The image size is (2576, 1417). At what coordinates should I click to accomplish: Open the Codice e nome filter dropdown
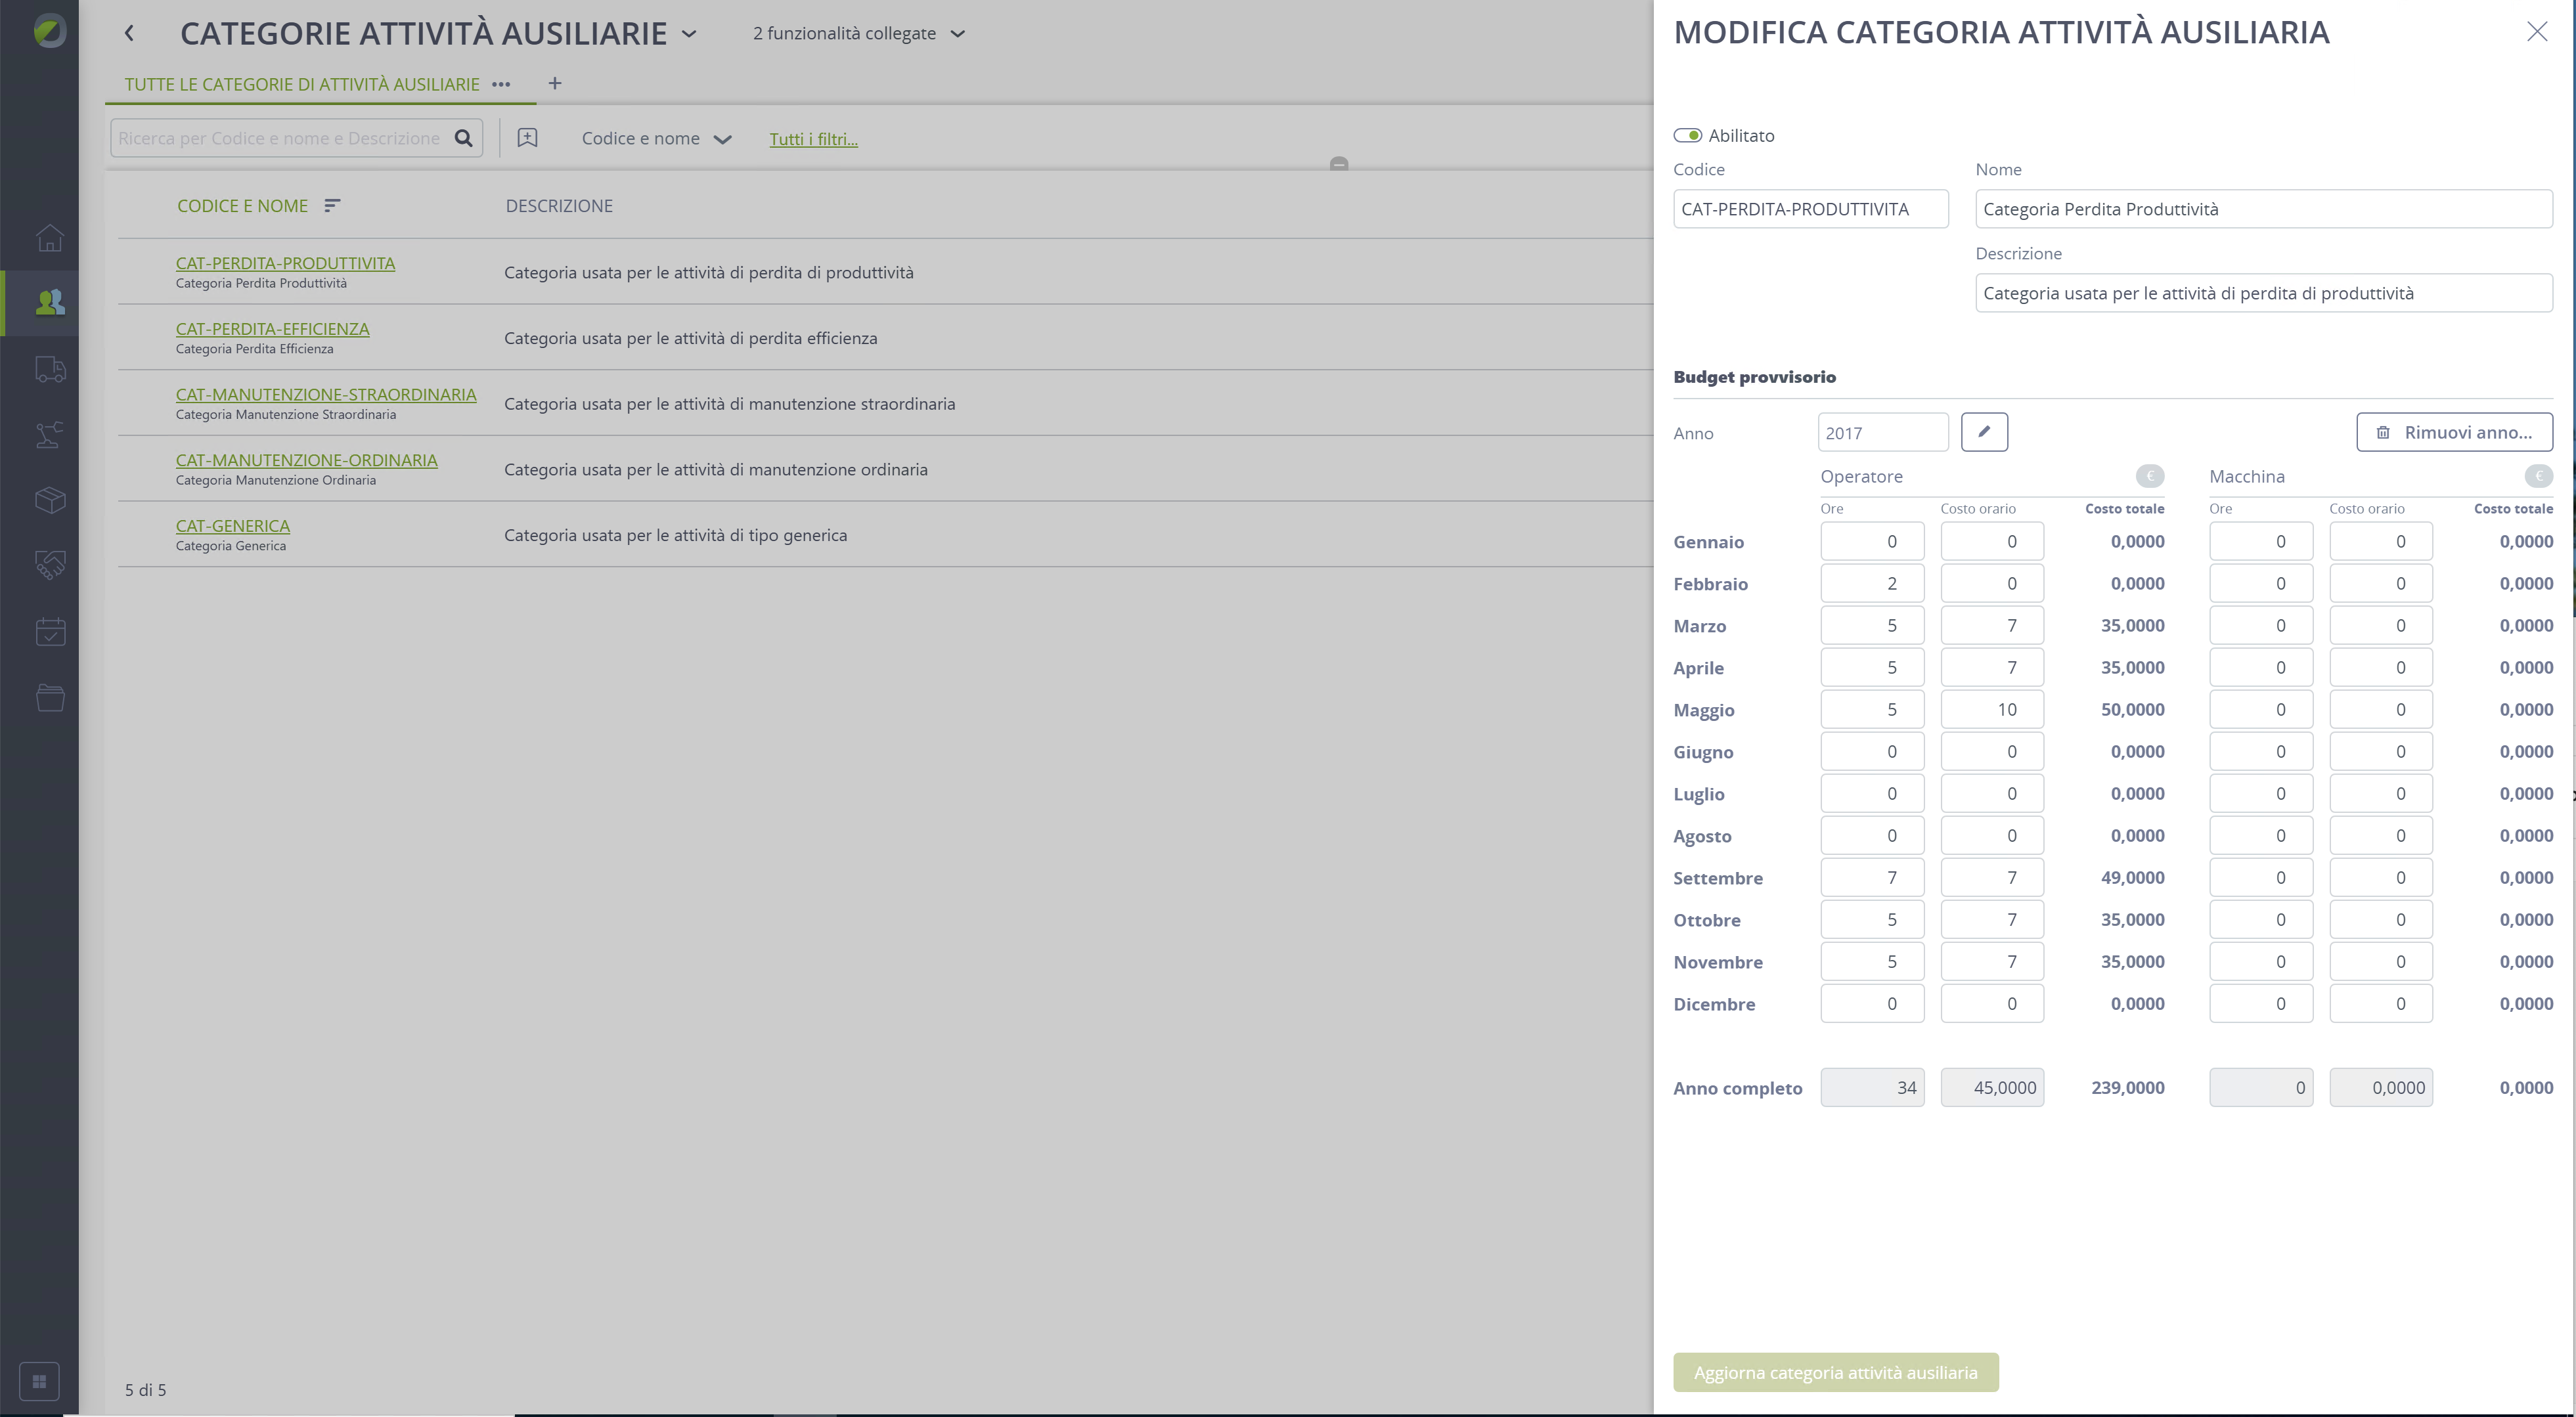[656, 138]
